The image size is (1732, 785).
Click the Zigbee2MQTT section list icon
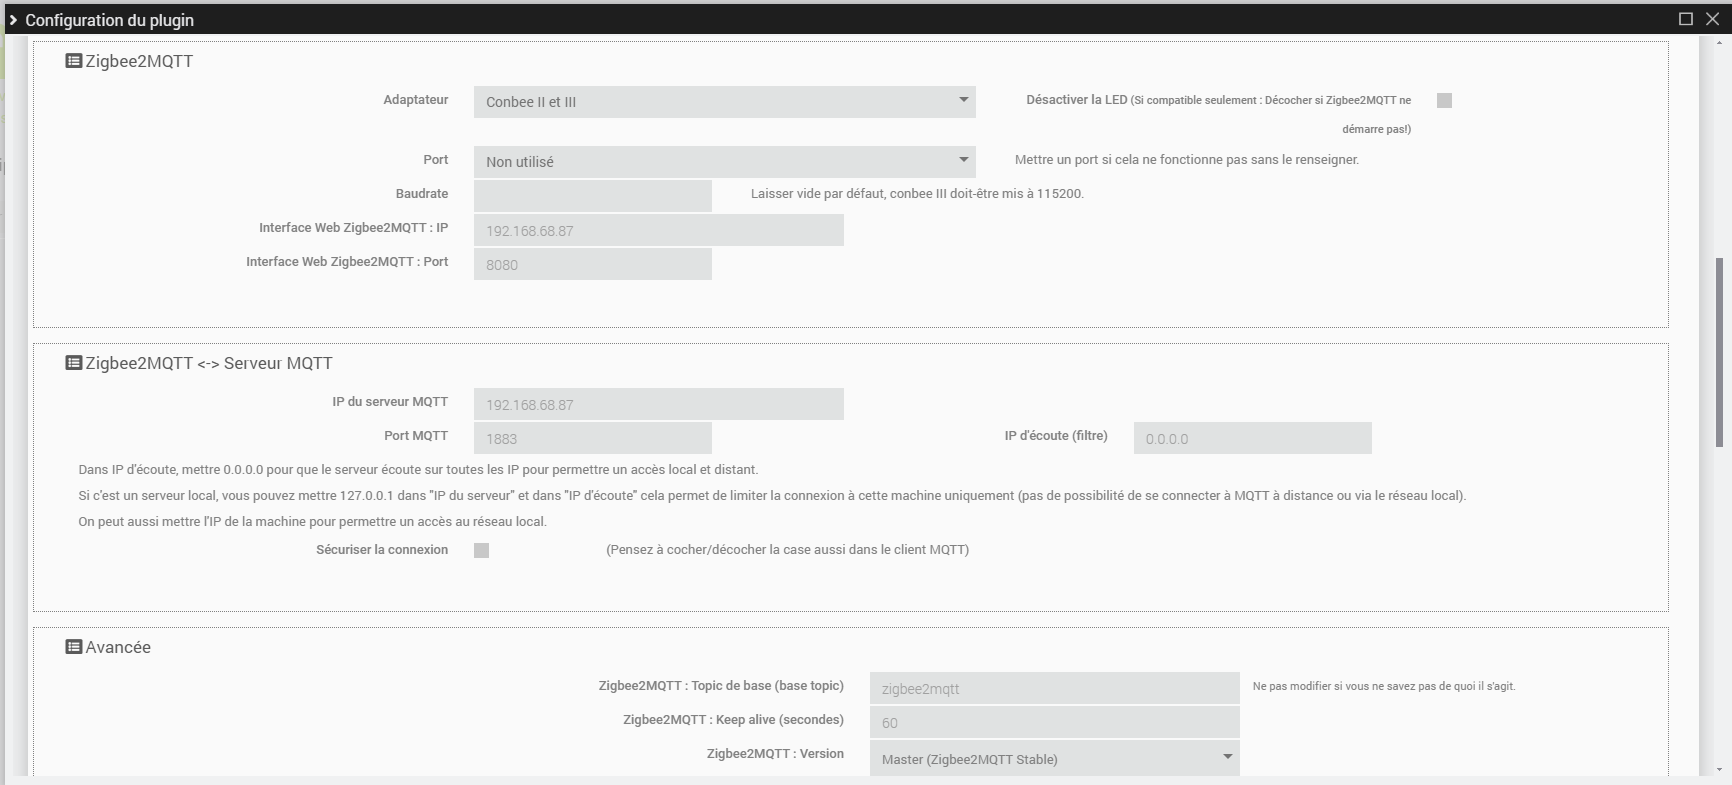click(x=73, y=61)
